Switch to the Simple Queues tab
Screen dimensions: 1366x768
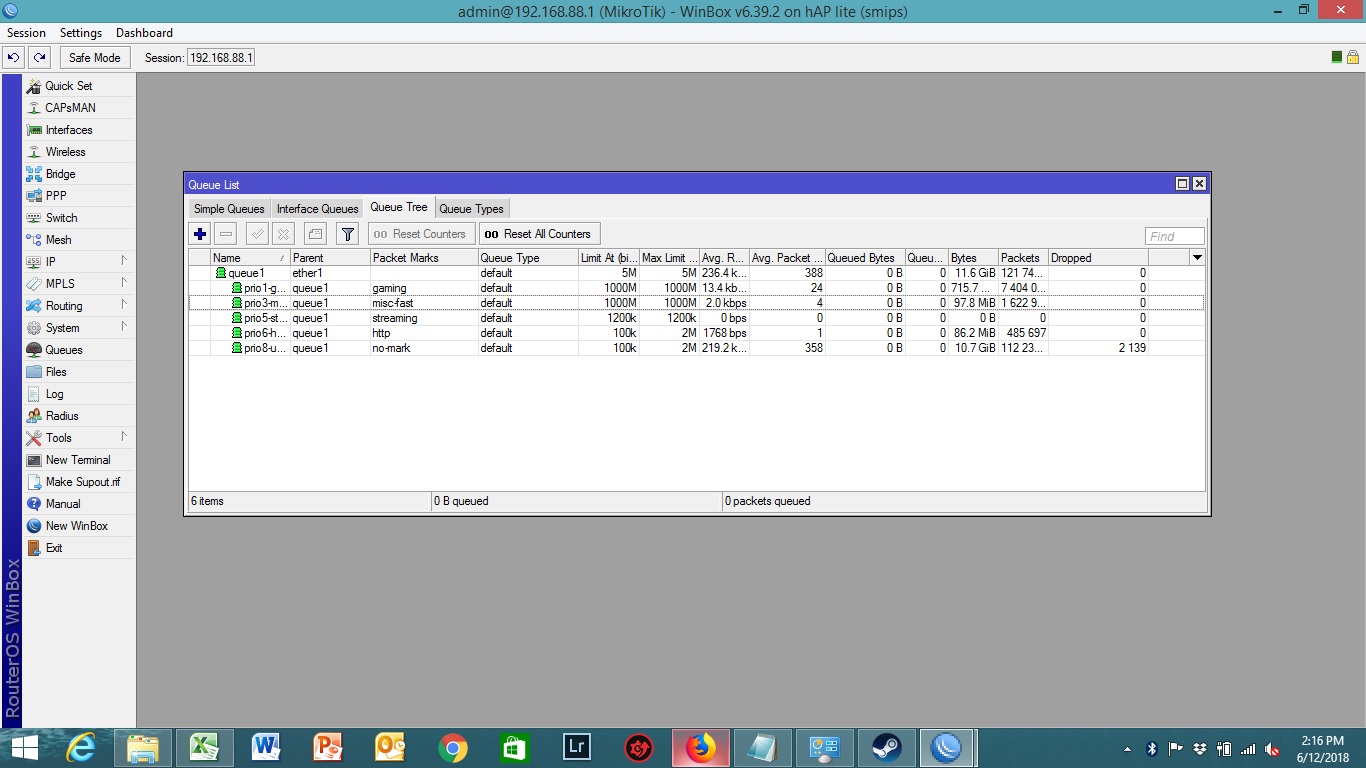pyautogui.click(x=229, y=209)
